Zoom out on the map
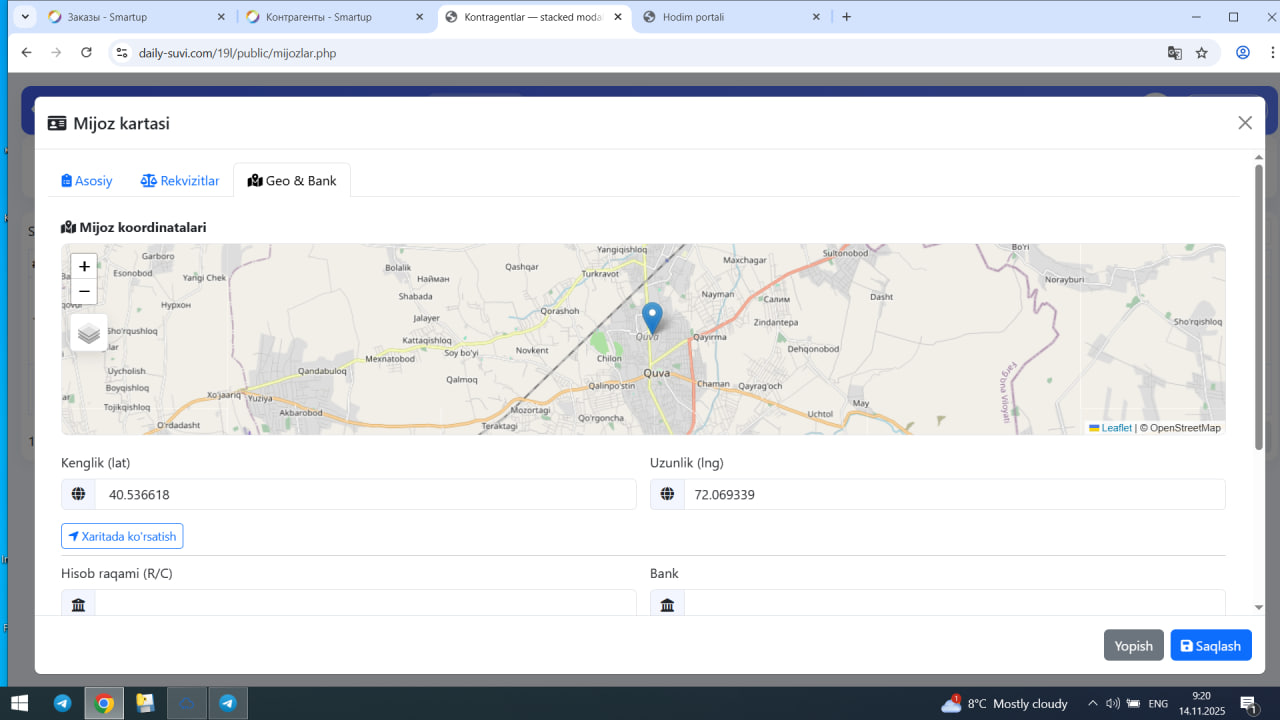This screenshot has width=1280, height=720. [84, 291]
